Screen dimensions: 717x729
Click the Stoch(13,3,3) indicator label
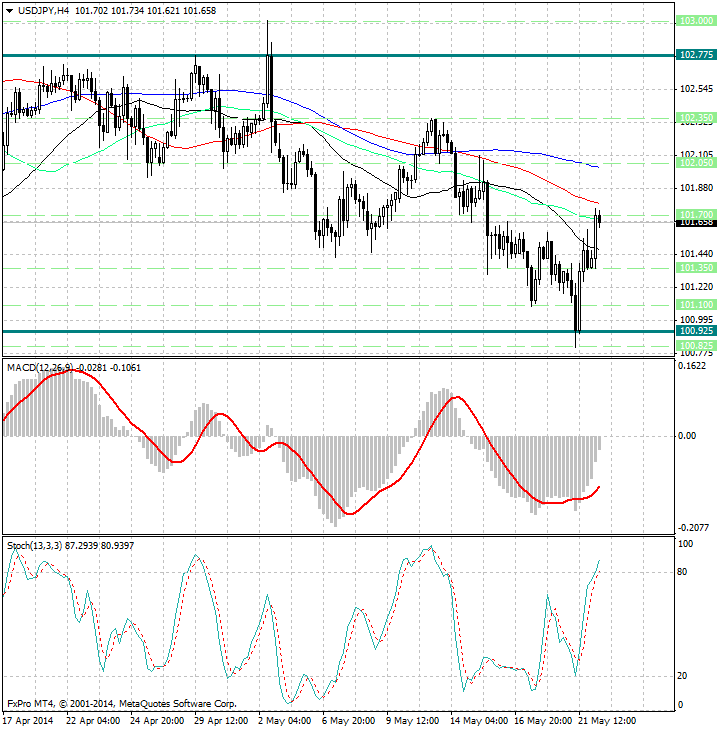pos(35,545)
